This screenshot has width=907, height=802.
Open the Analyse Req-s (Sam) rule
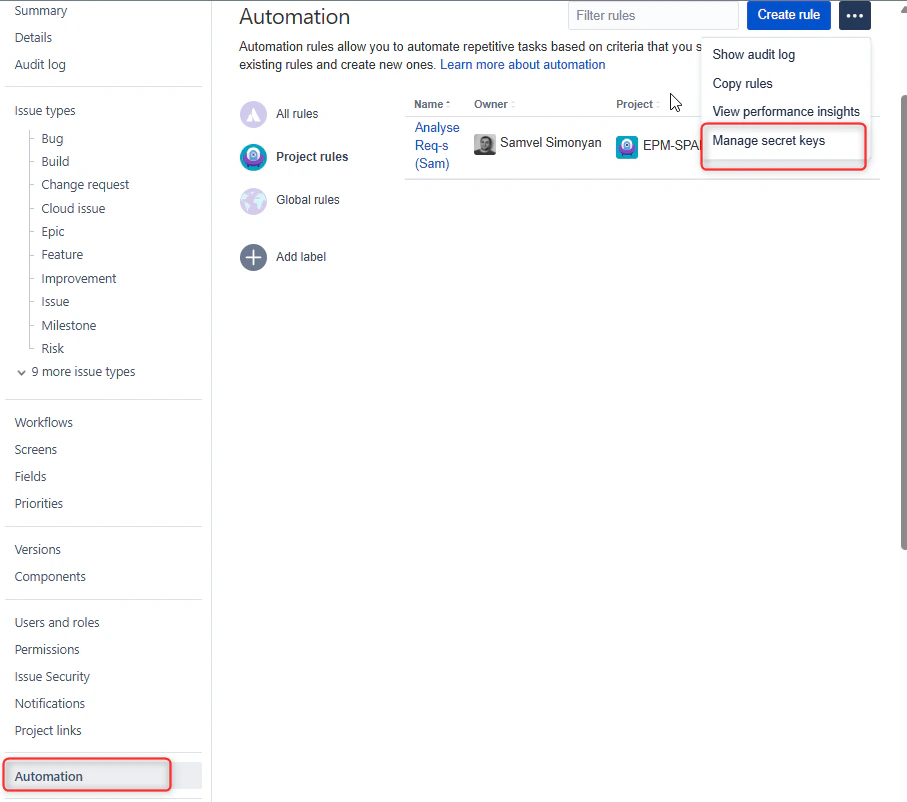(437, 145)
